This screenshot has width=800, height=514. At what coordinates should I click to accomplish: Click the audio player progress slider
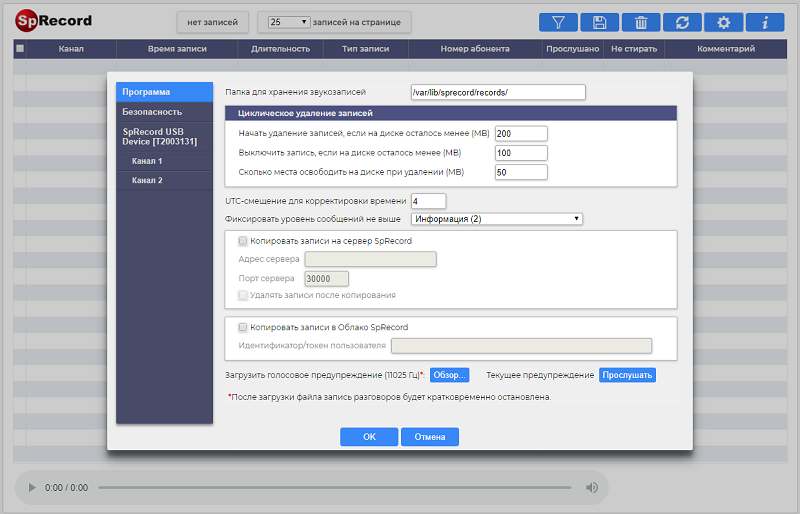(x=335, y=487)
